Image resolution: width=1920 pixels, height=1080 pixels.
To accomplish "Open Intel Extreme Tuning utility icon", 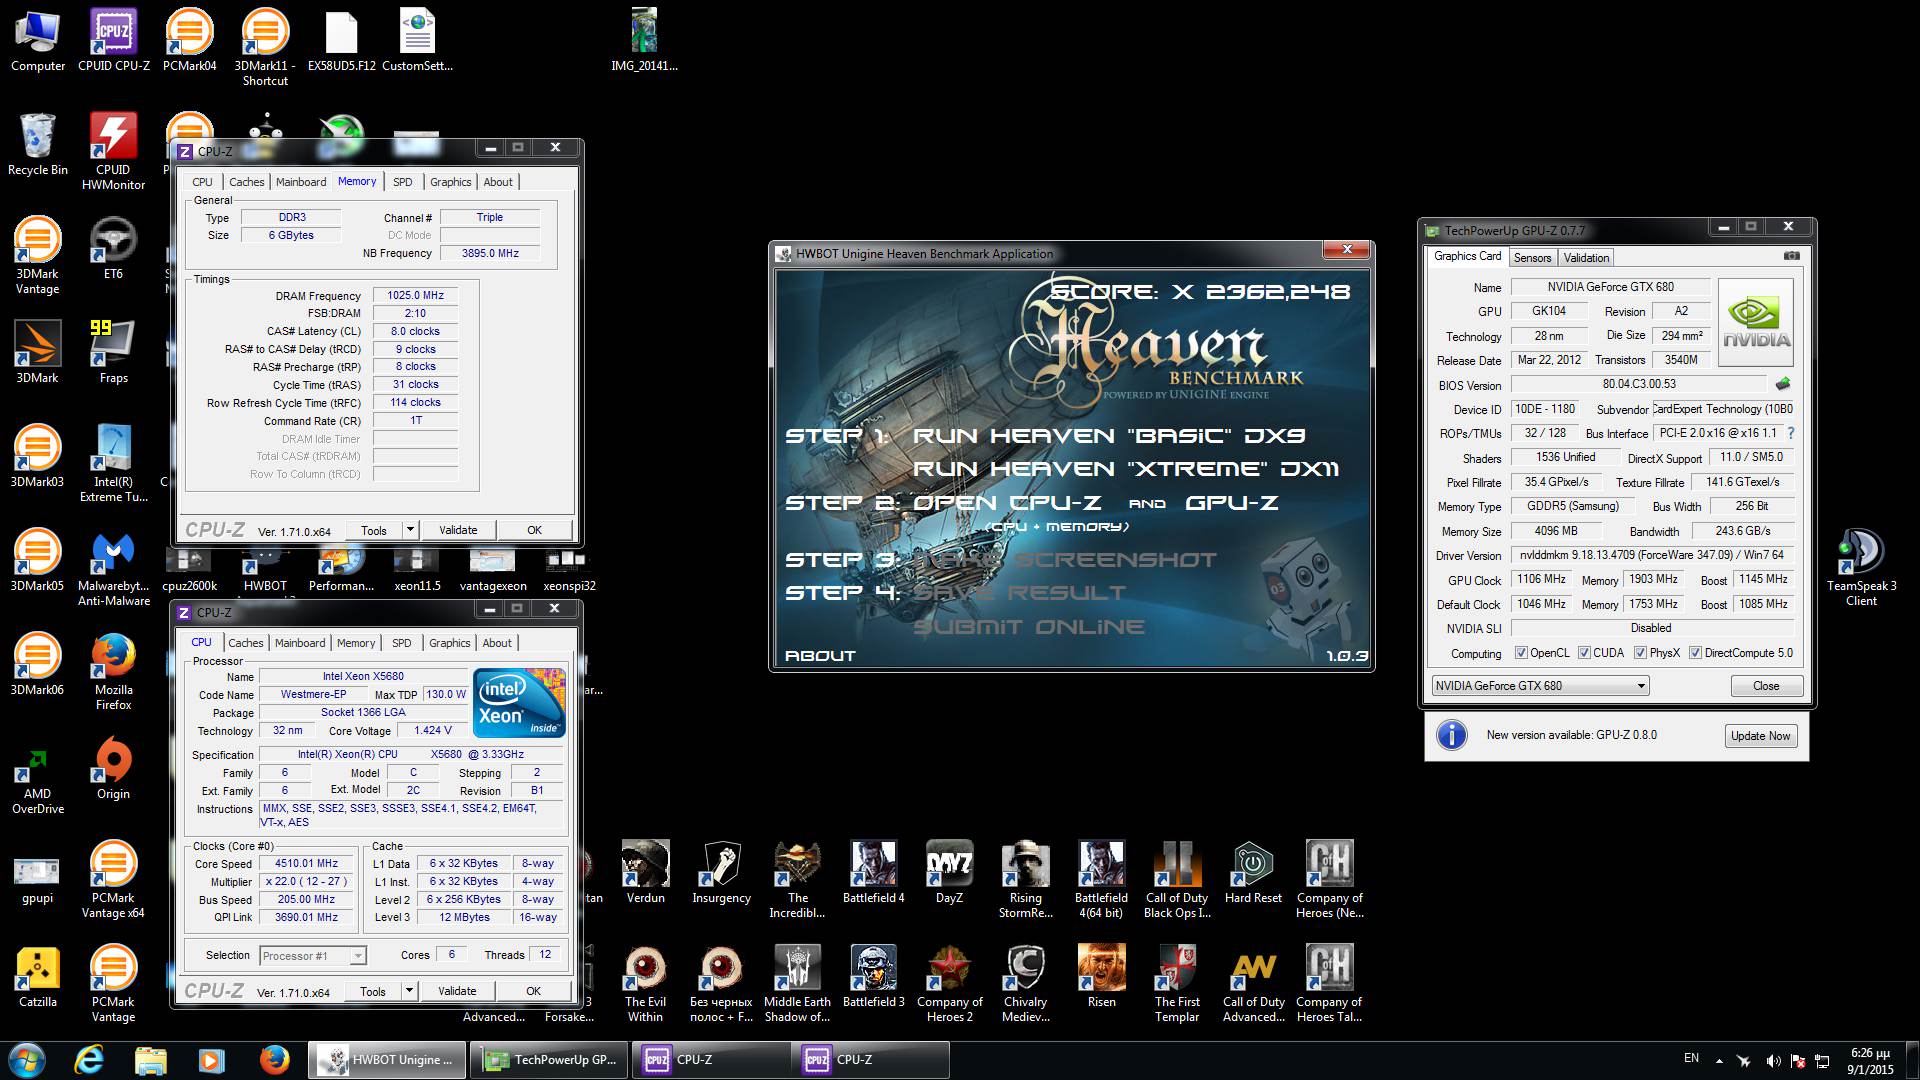I will tap(113, 463).
